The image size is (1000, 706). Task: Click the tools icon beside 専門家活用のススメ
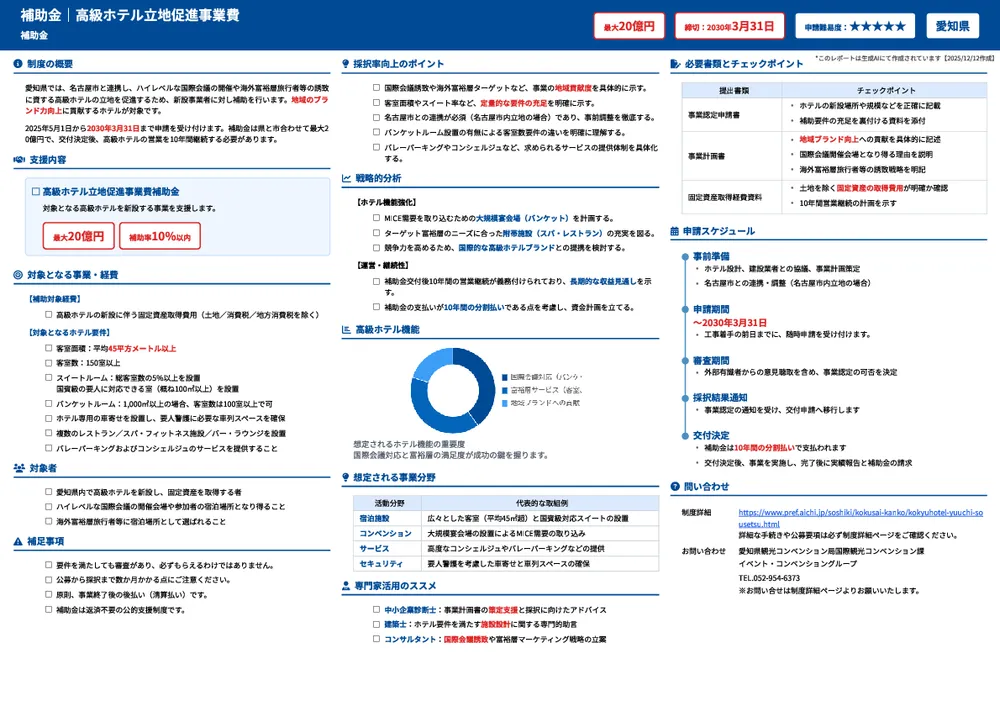(346, 586)
